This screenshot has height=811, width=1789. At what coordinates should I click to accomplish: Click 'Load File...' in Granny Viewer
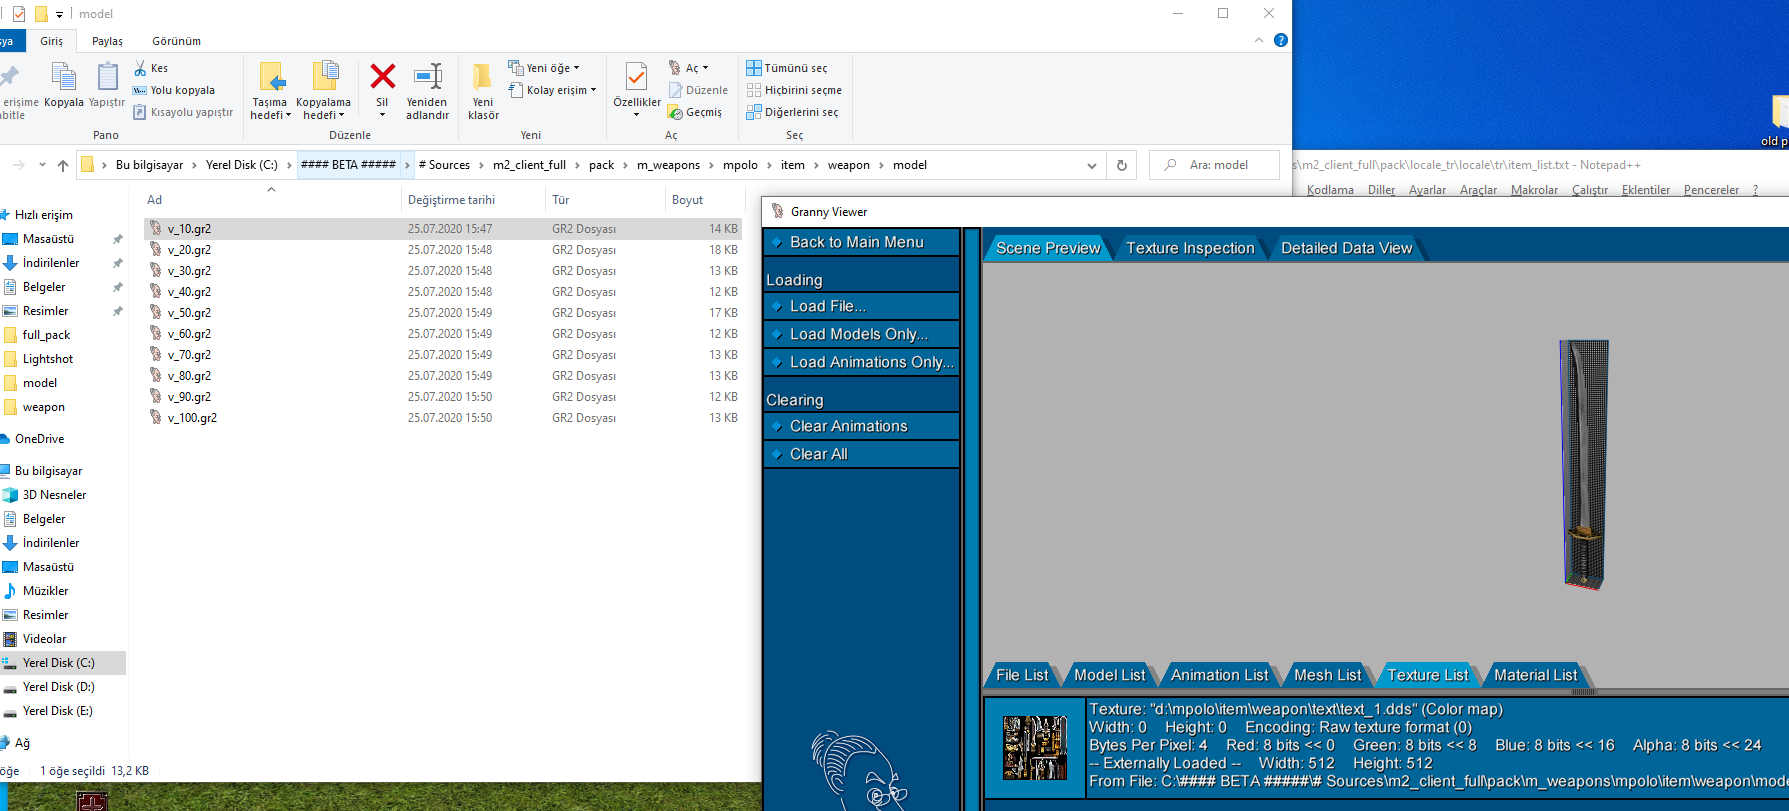[x=861, y=306]
